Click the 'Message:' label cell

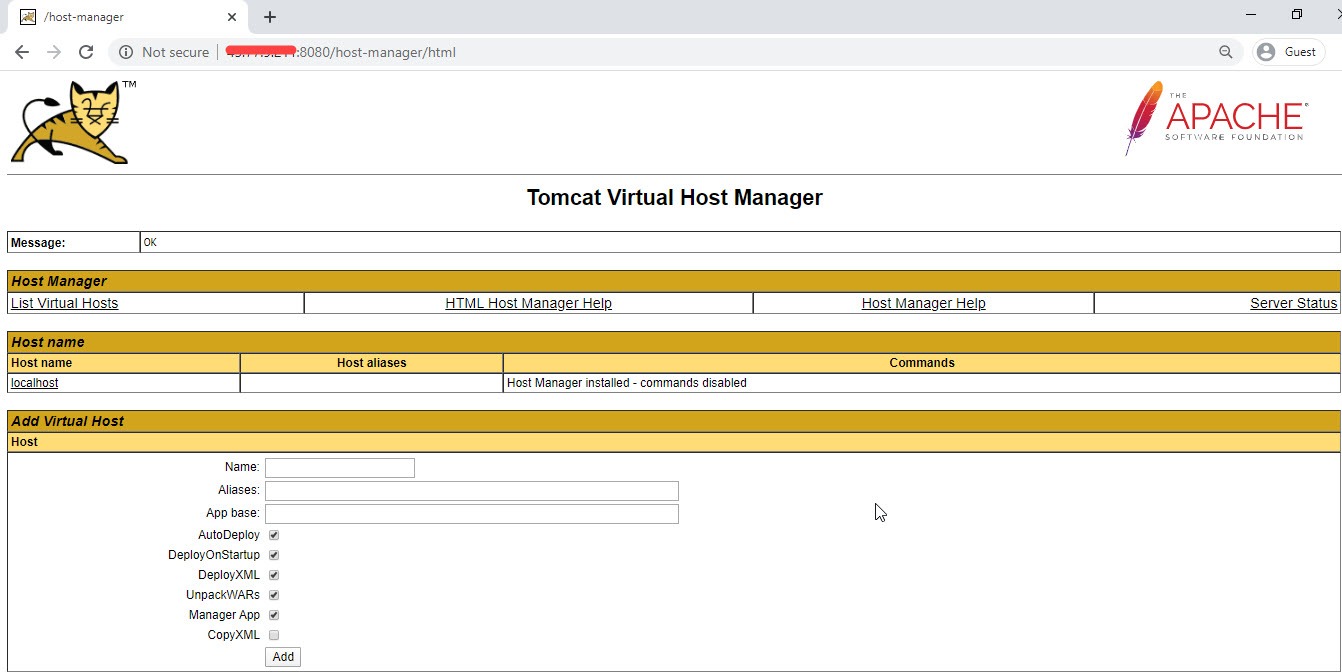74,242
